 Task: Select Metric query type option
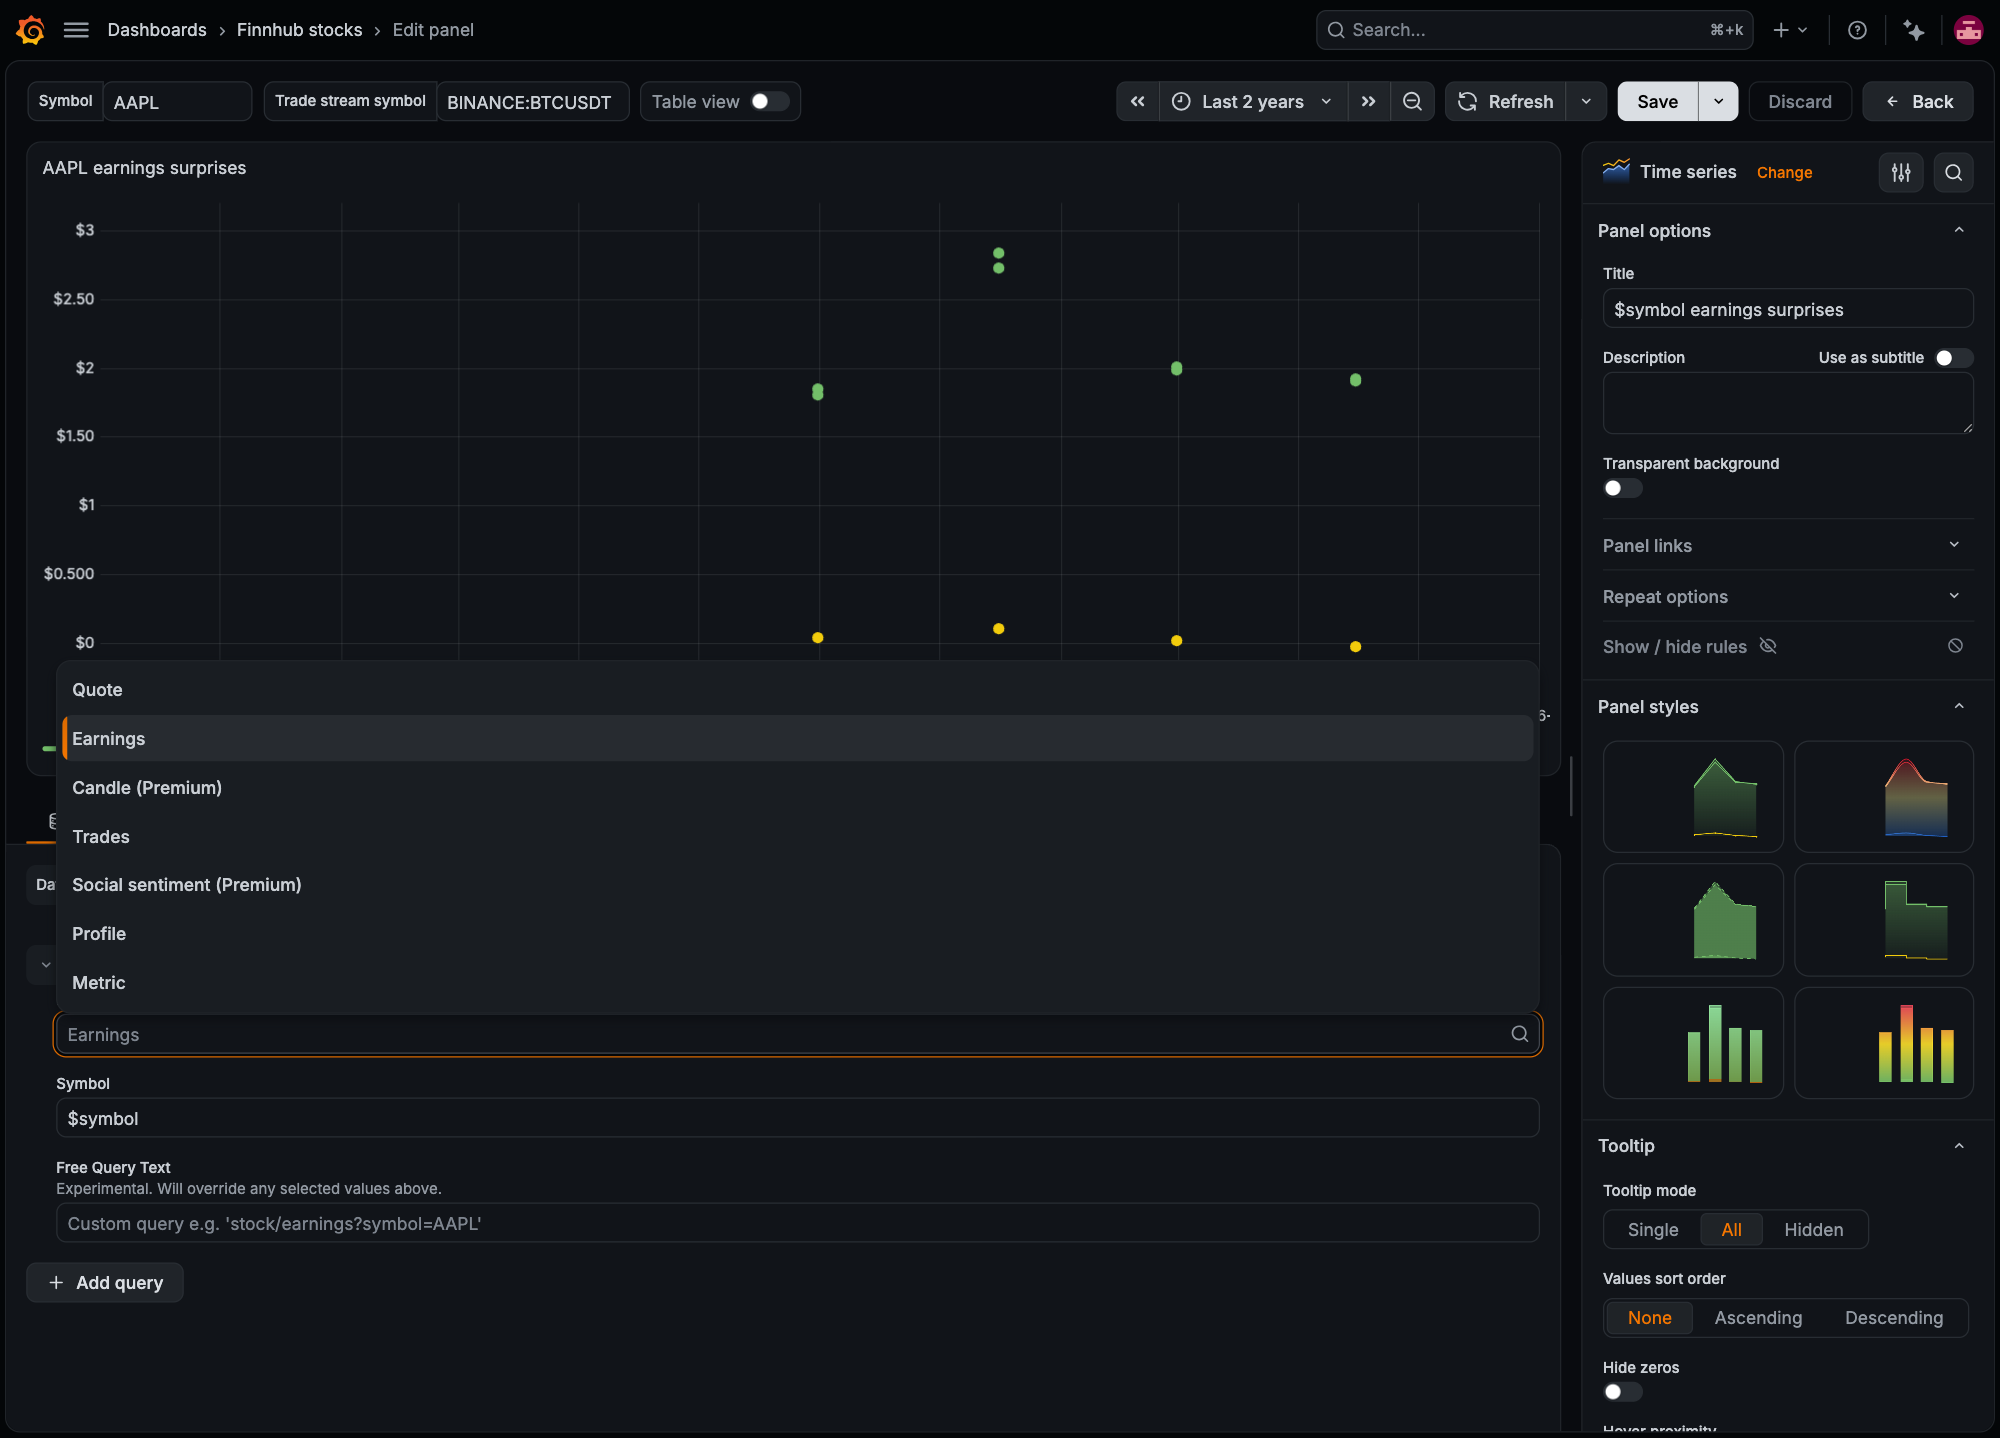pyautogui.click(x=797, y=982)
